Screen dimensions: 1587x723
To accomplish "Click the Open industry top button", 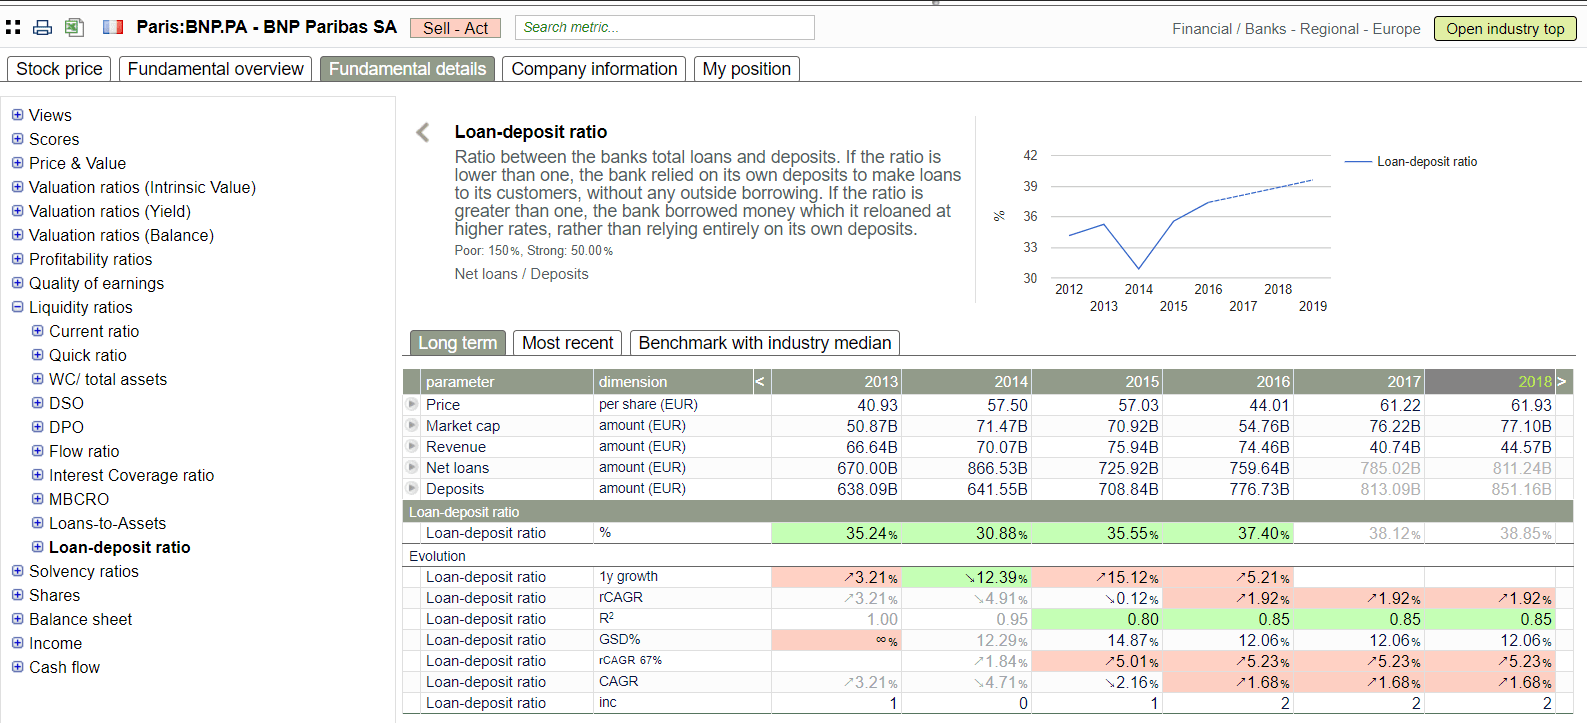I will (1505, 28).
